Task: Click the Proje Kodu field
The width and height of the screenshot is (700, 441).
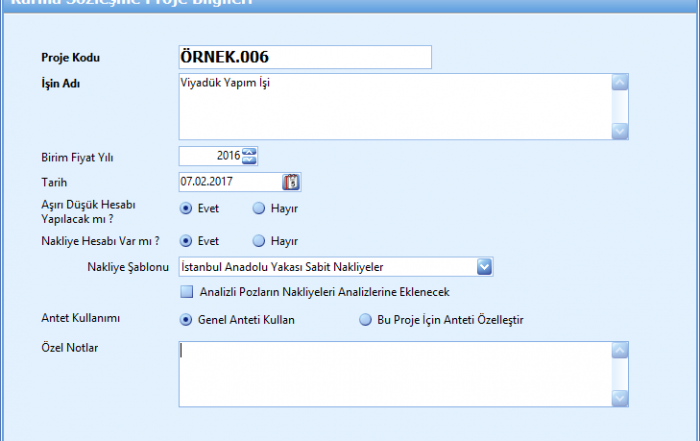Action: point(304,57)
